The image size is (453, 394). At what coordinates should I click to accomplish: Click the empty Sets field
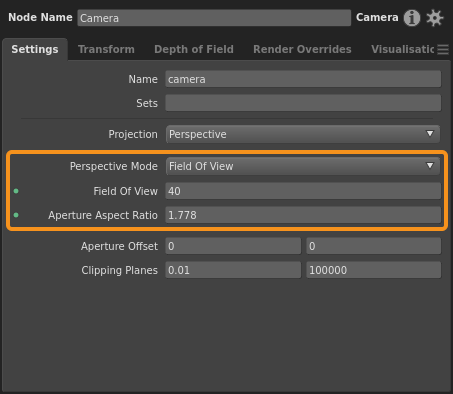pos(303,103)
